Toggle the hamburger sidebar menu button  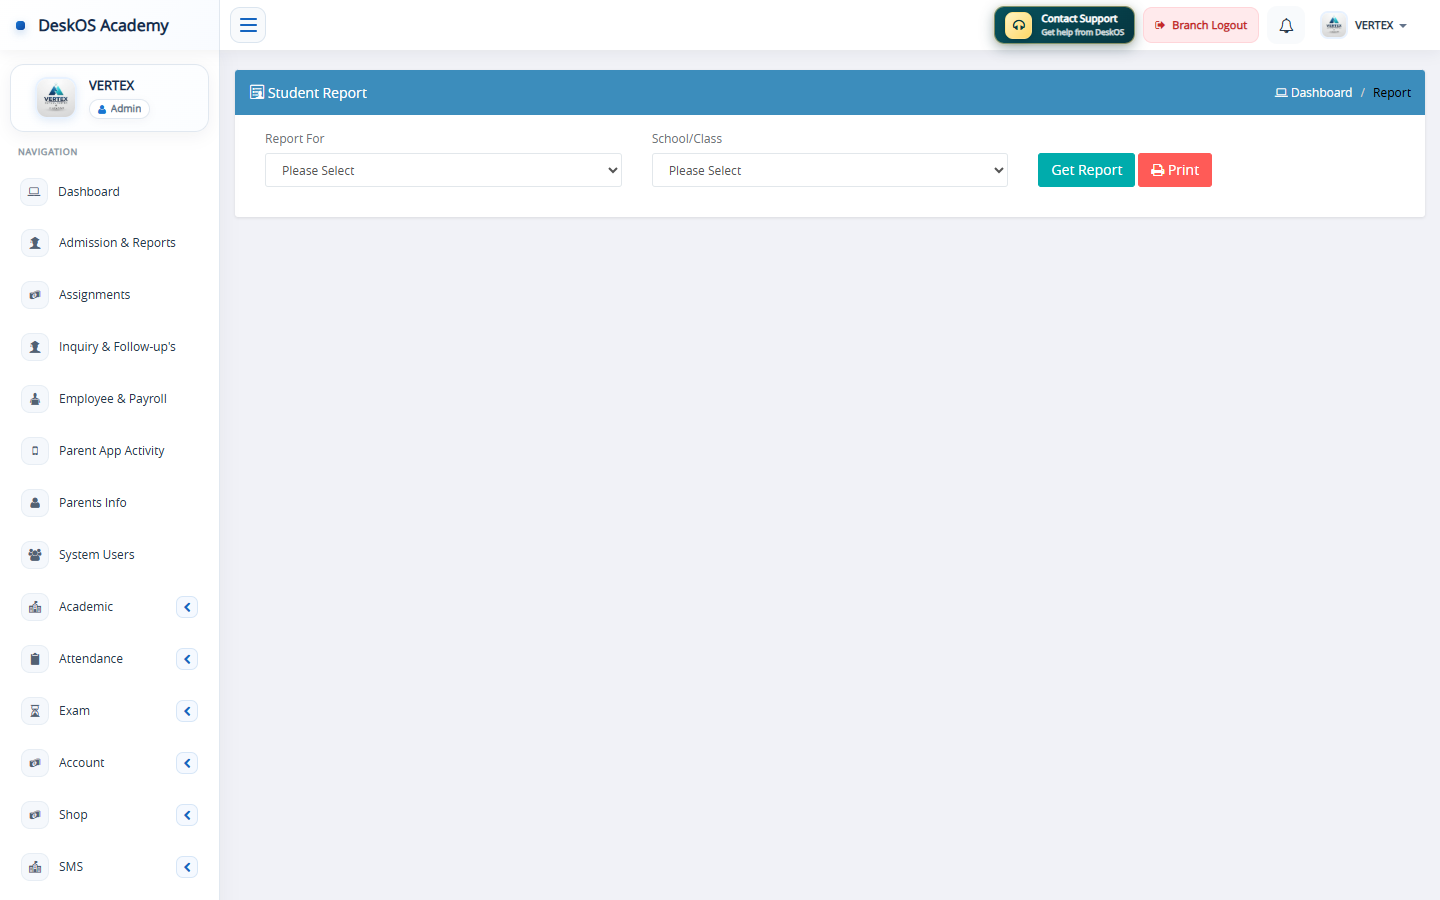248,25
